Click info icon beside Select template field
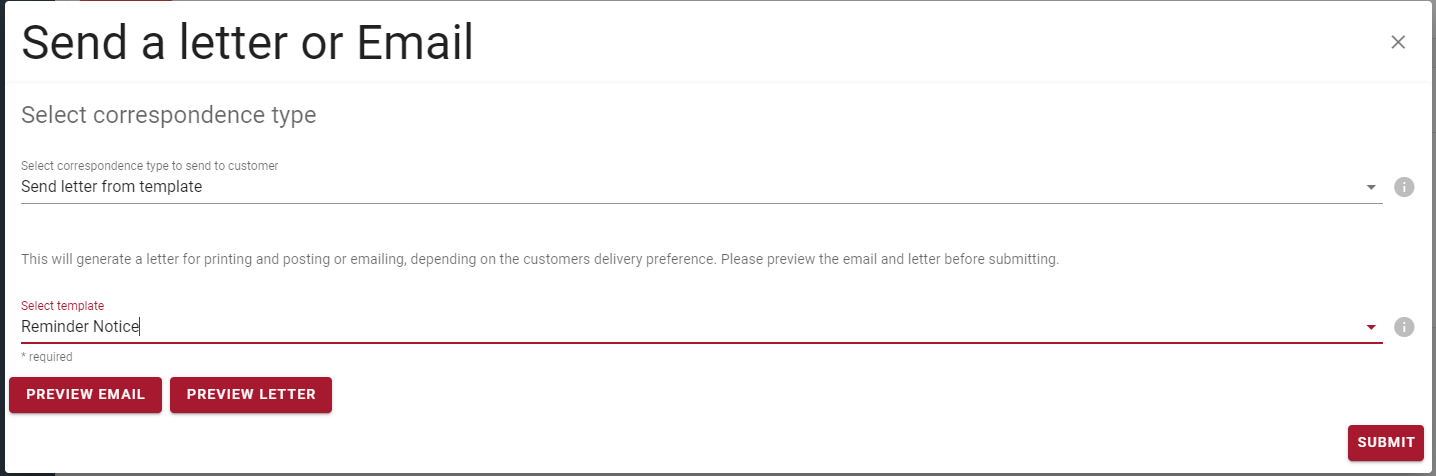 tap(1404, 327)
